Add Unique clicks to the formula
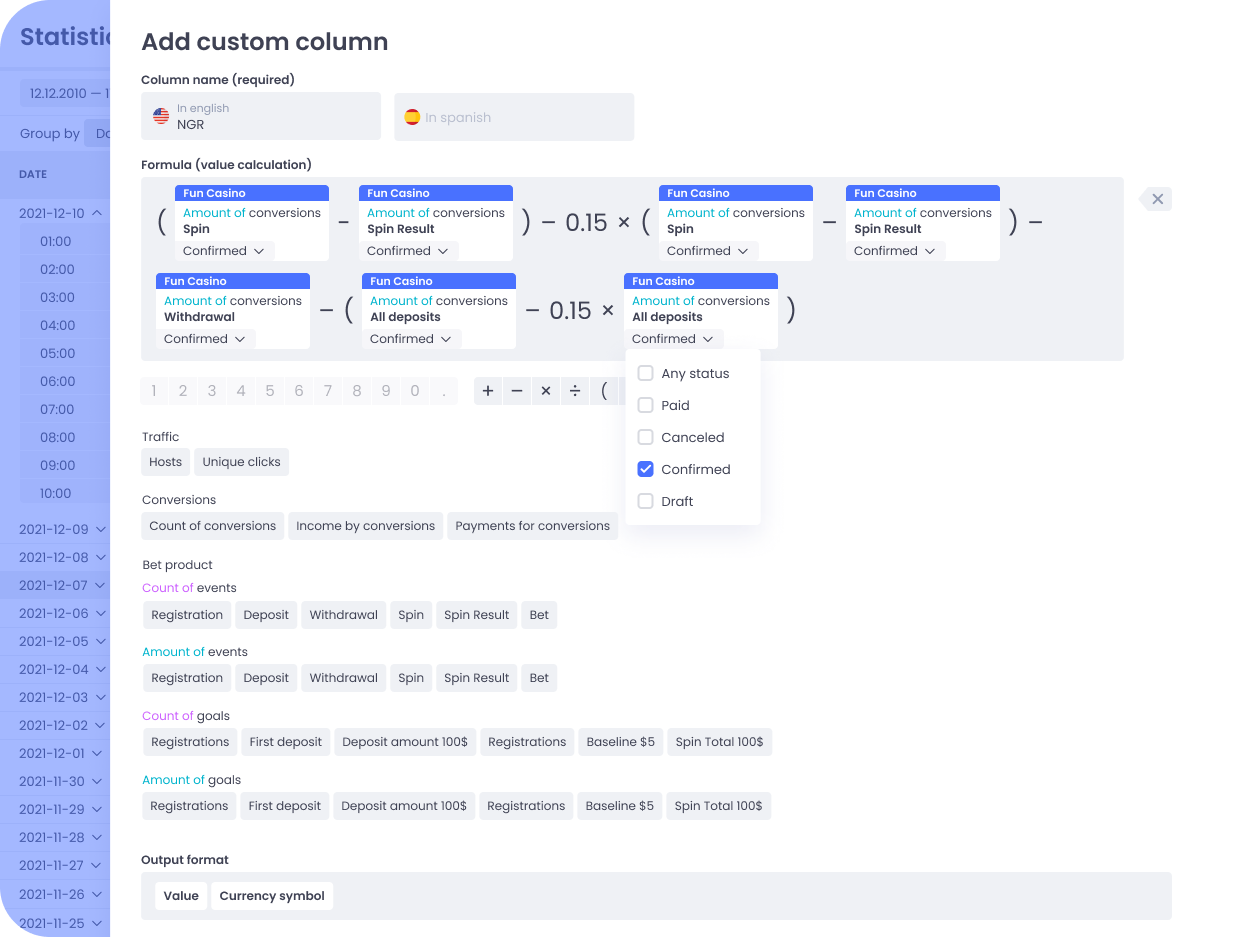 [241, 462]
